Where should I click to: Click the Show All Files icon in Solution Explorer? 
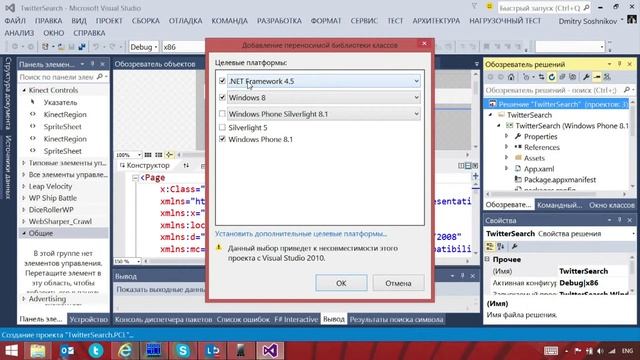coord(572,77)
